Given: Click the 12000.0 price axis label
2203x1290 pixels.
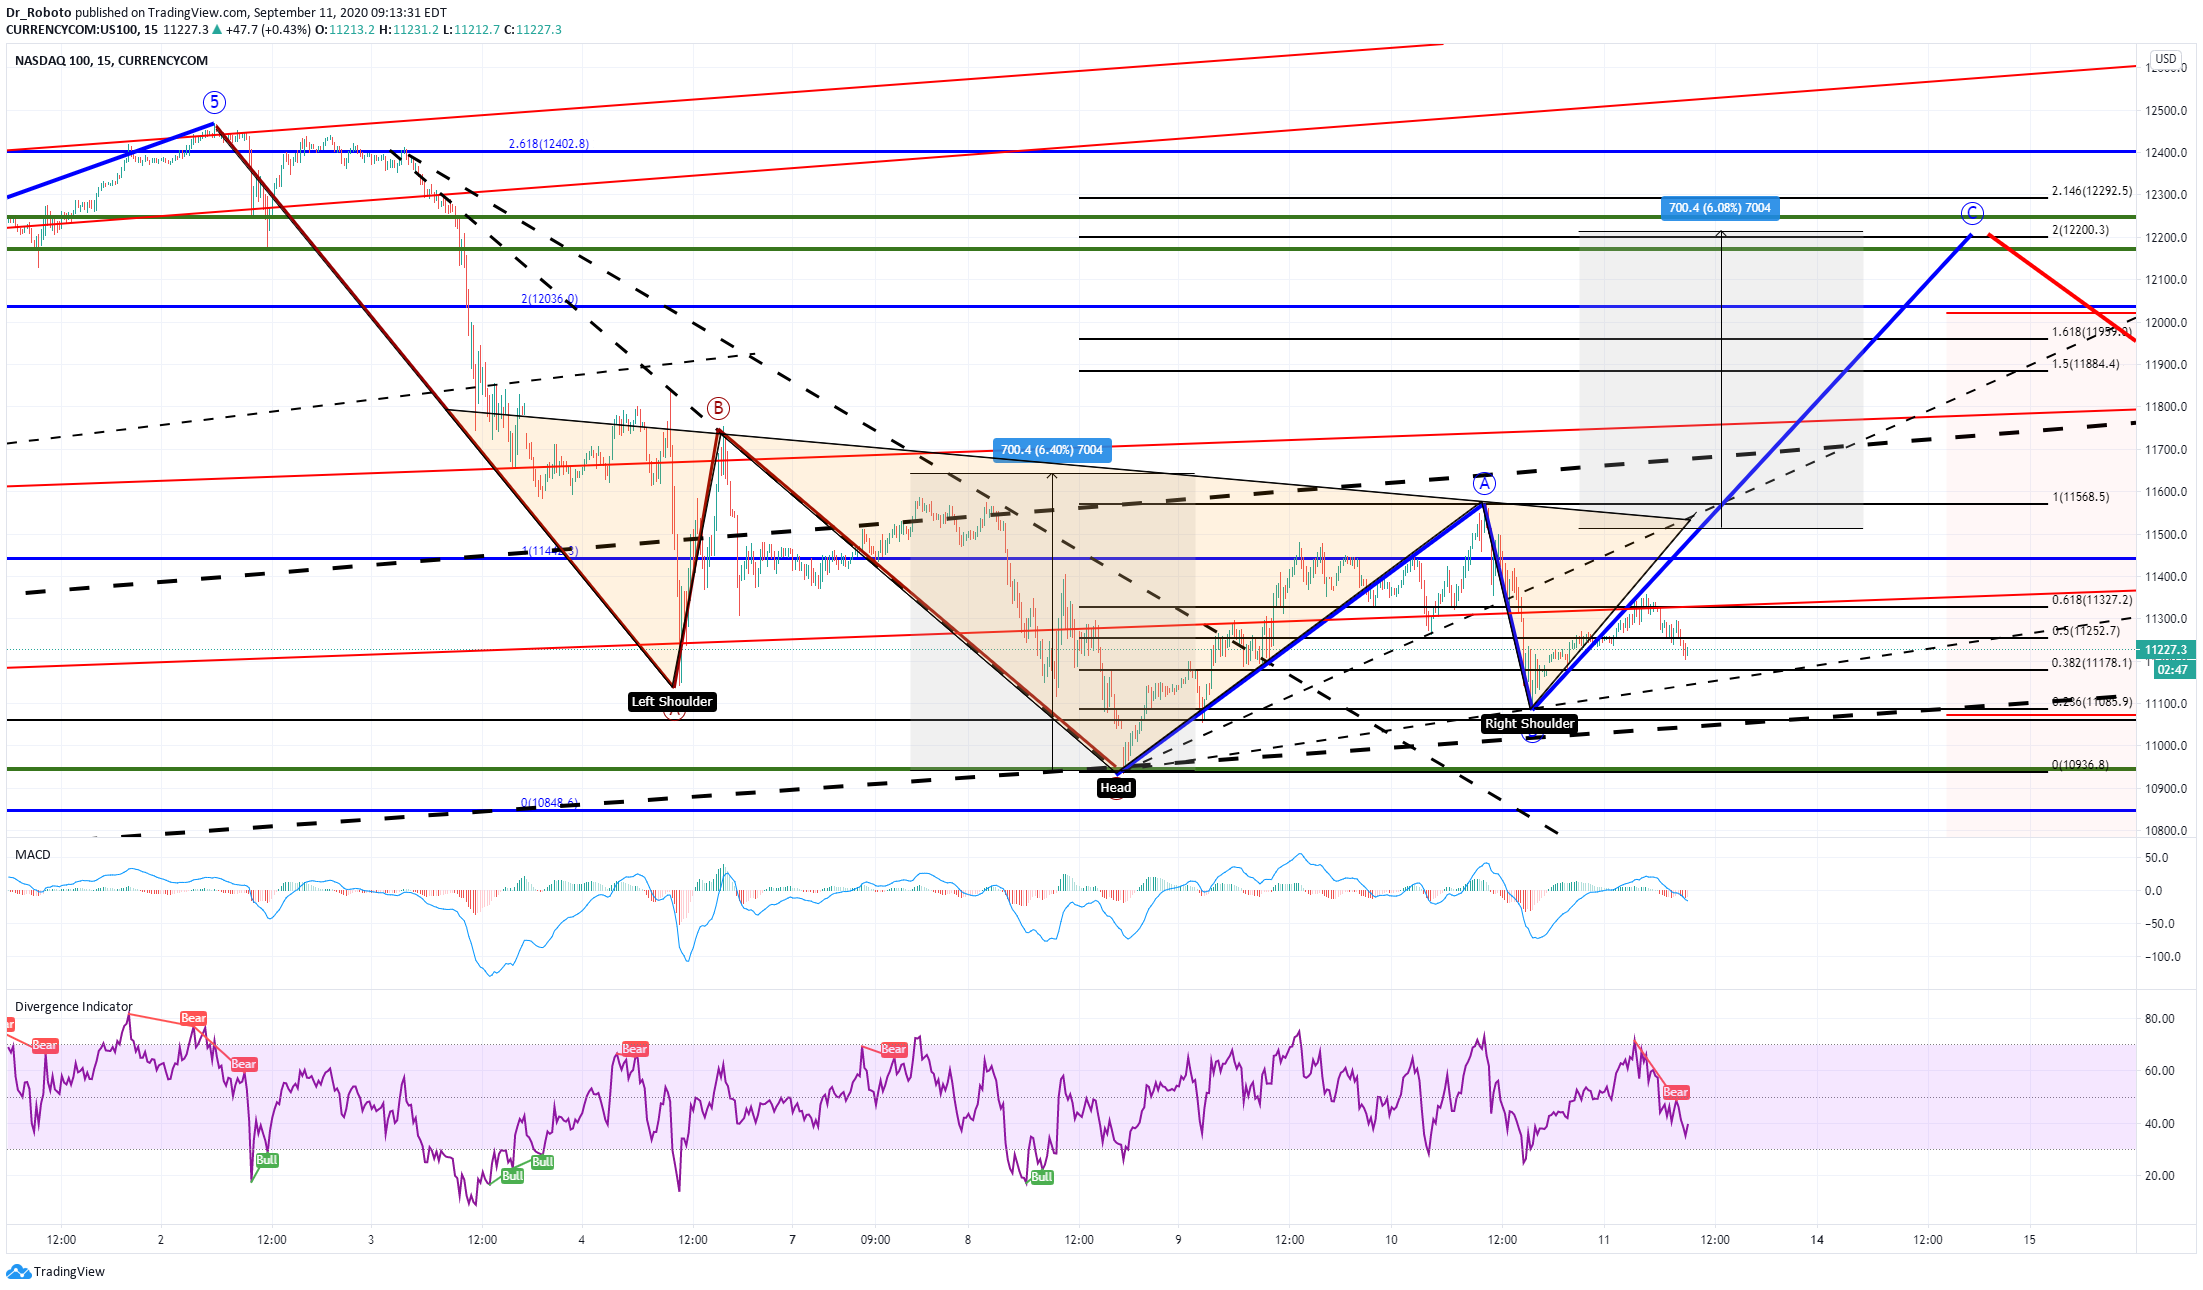Looking at the screenshot, I should point(2166,322).
